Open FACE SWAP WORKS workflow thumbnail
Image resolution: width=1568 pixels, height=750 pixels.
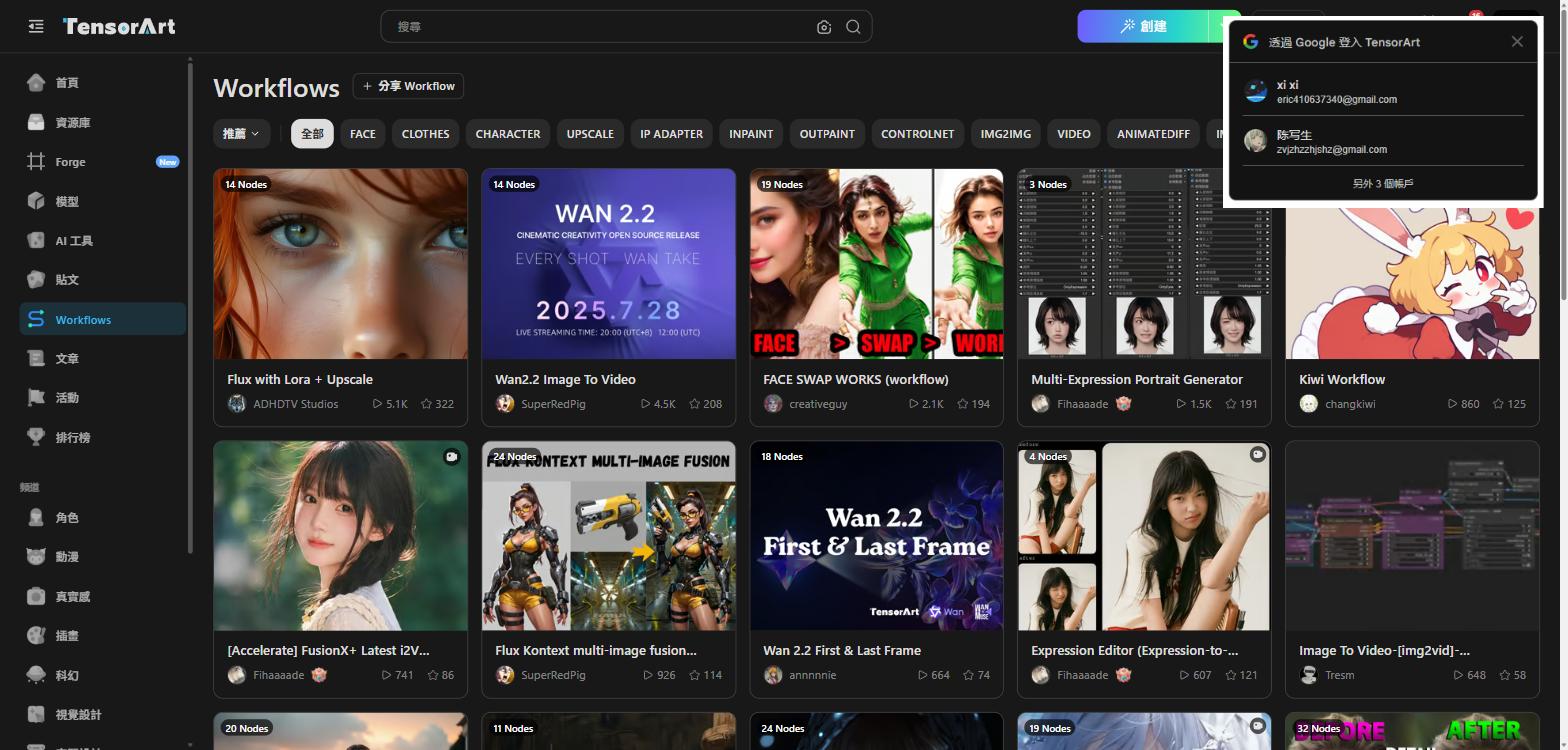[877, 264]
